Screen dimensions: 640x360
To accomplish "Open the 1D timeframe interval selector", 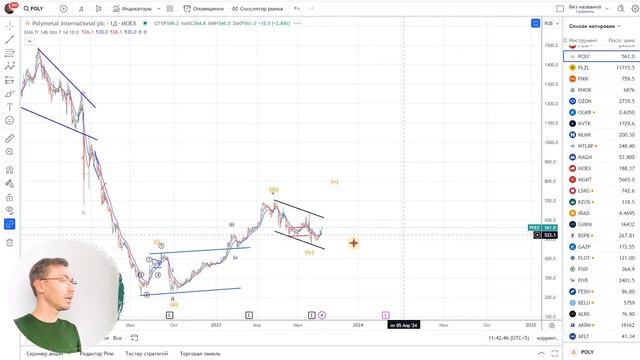I will pyautogui.click(x=81, y=9).
